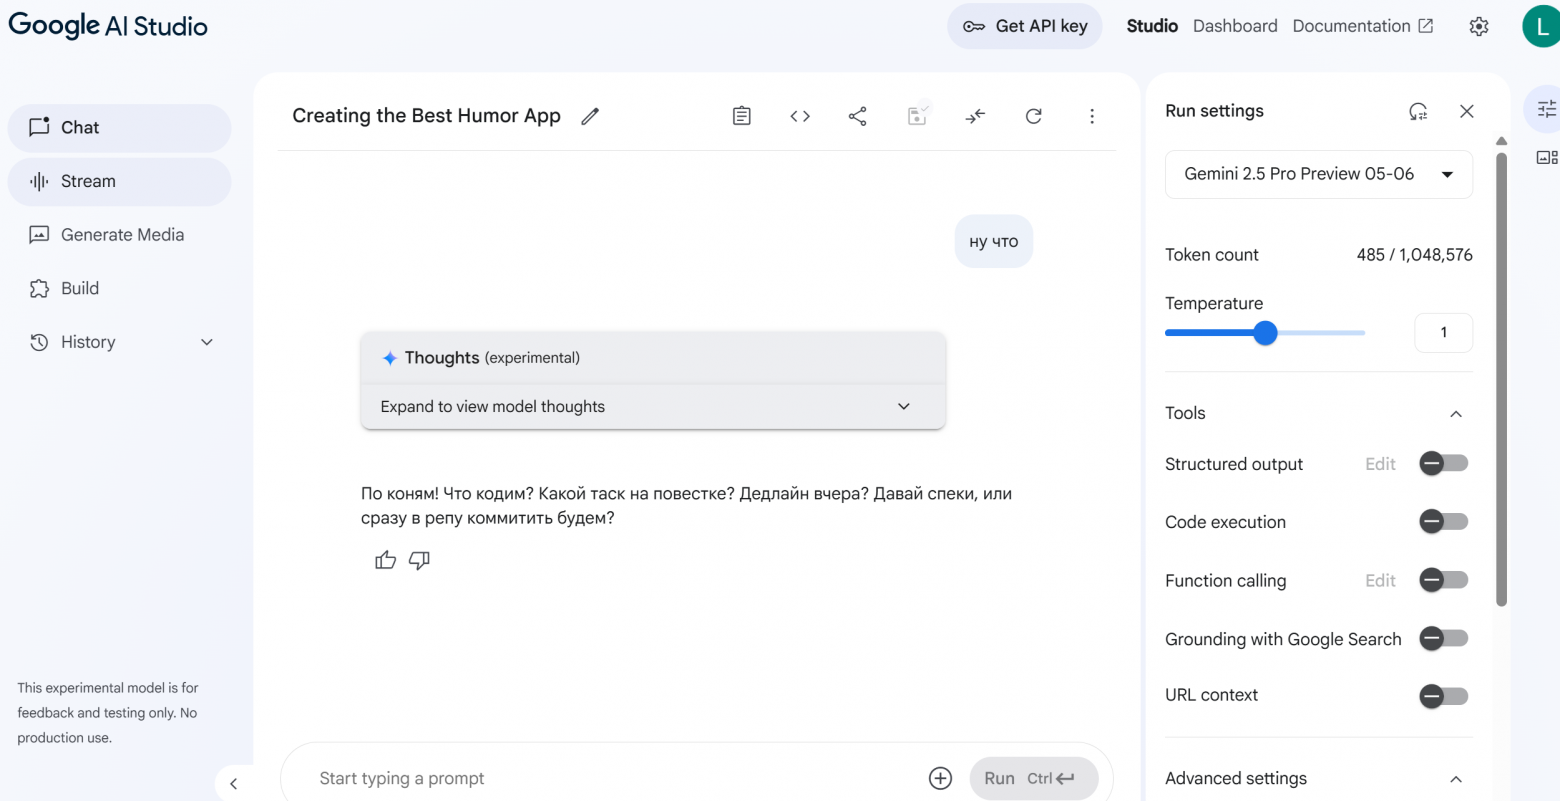Enable the URL context toggle
This screenshot has width=1560, height=801.
[x=1443, y=696]
